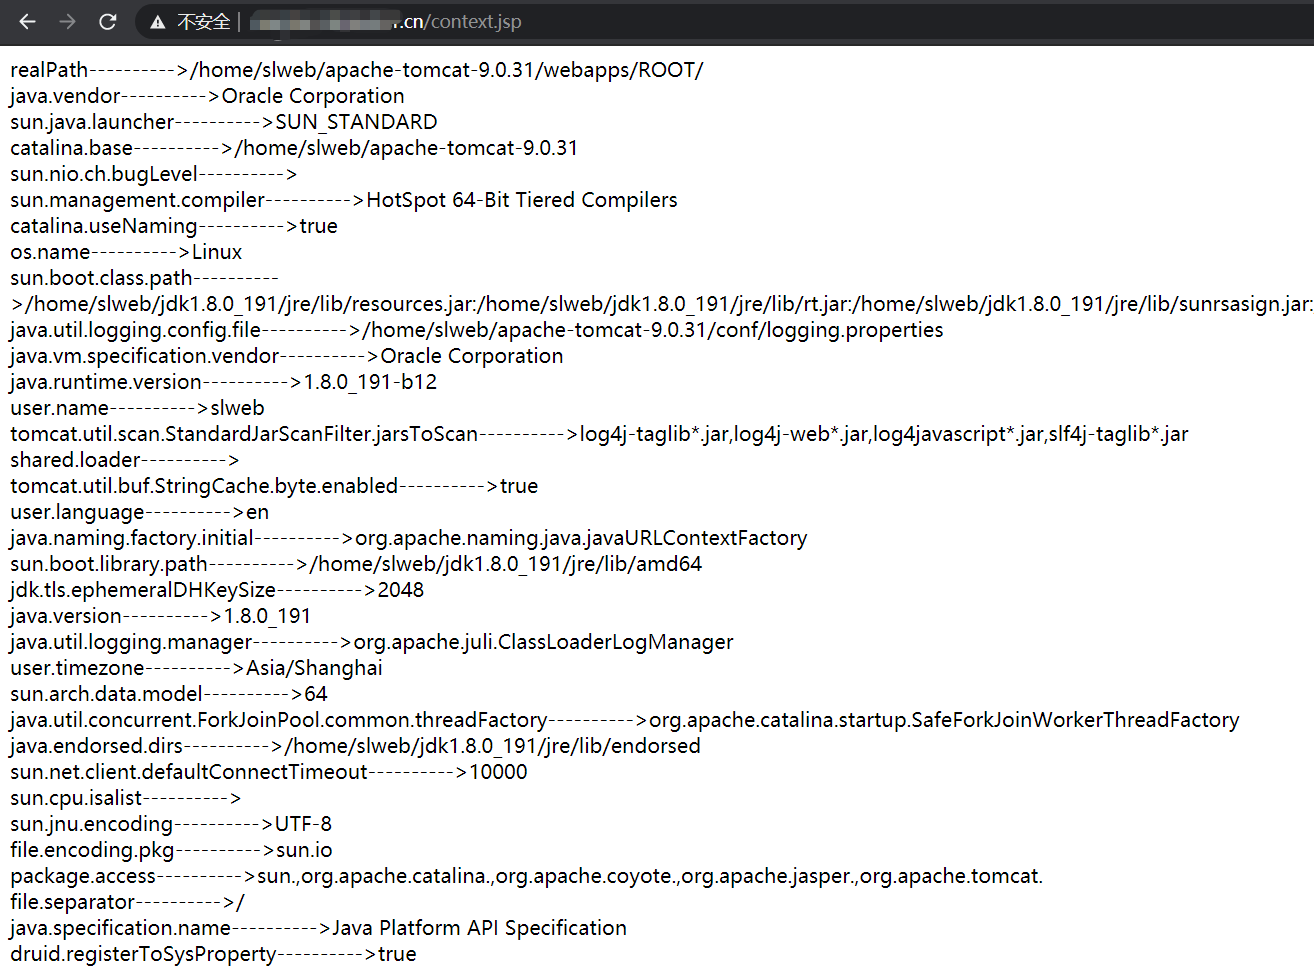1314x970 pixels.
Task: Select the StandardJarScanFilter.jarsToScan line
Action: (600, 434)
